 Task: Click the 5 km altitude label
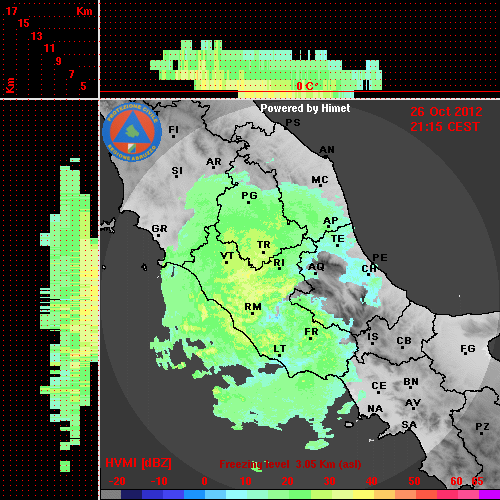tap(83, 86)
